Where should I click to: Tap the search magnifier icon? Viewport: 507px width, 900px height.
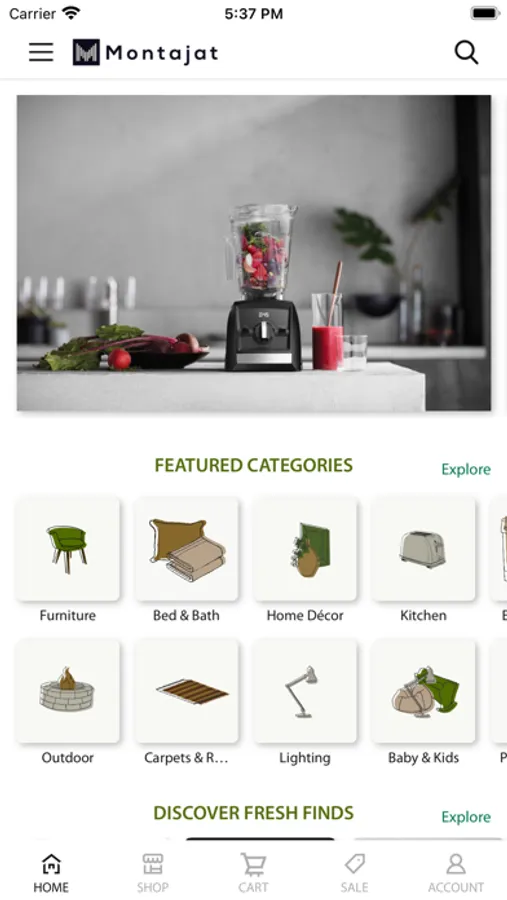(x=466, y=52)
